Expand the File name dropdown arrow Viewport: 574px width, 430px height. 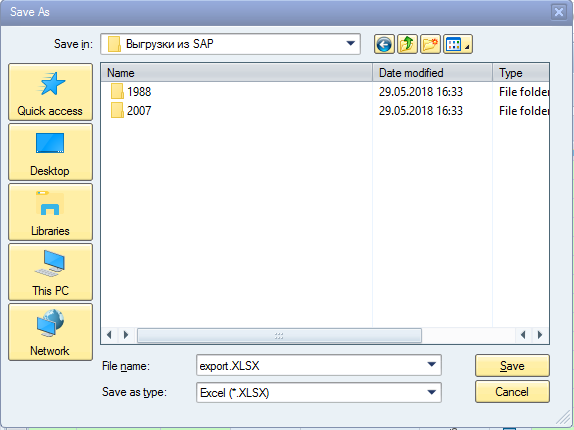pos(432,365)
